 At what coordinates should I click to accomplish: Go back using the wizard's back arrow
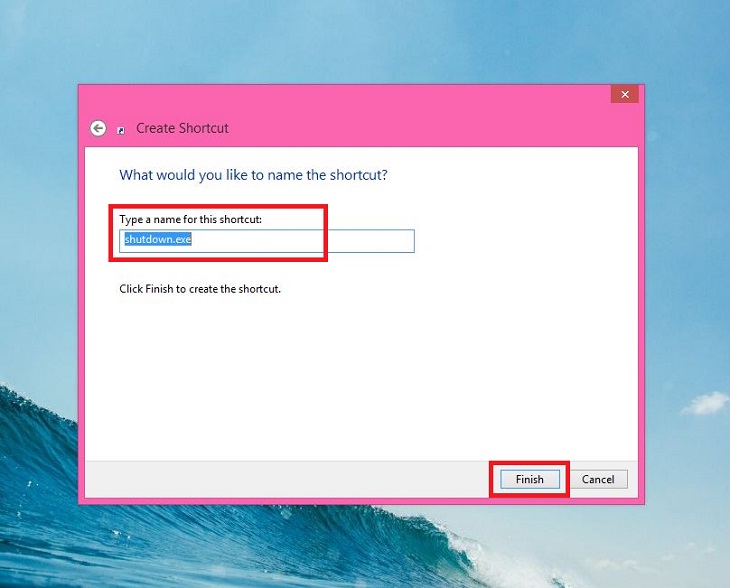[x=98, y=128]
